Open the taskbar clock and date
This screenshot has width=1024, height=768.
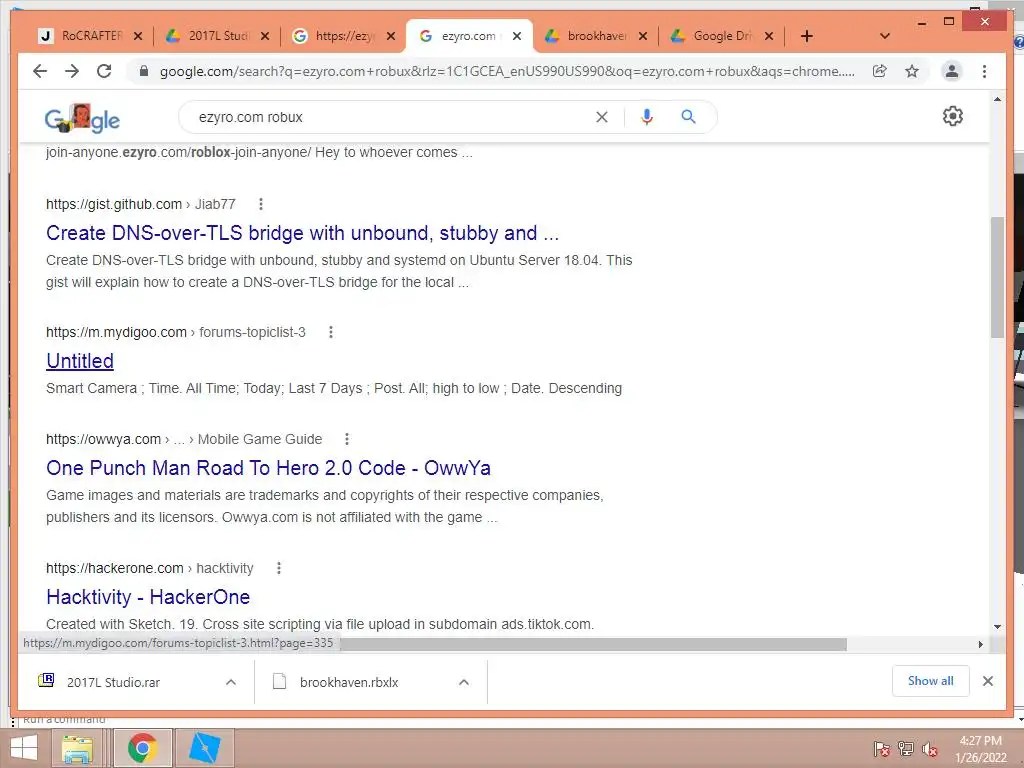pos(981,749)
